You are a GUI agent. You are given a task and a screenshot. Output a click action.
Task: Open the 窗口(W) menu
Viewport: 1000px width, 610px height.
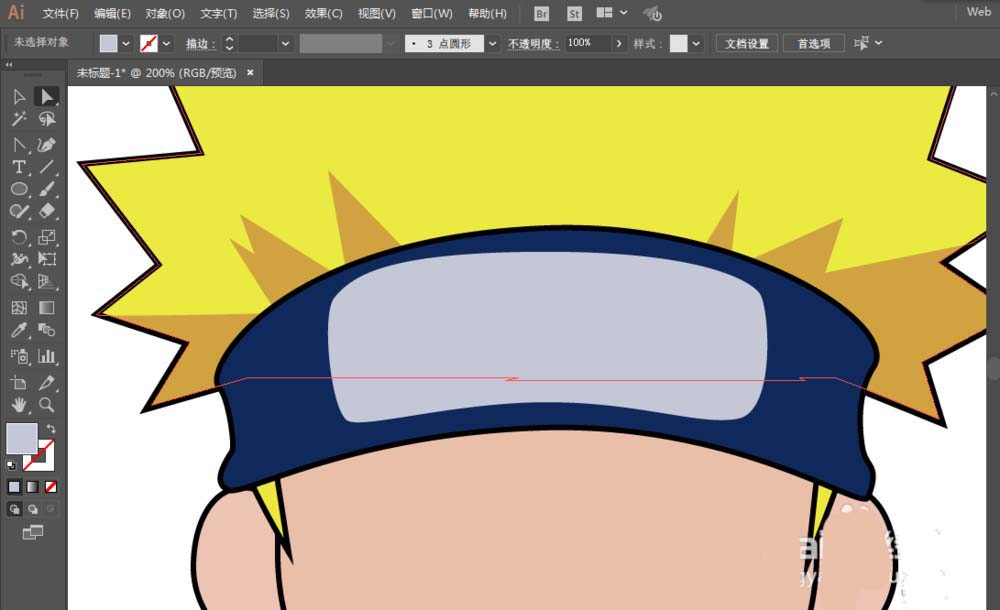tap(432, 13)
